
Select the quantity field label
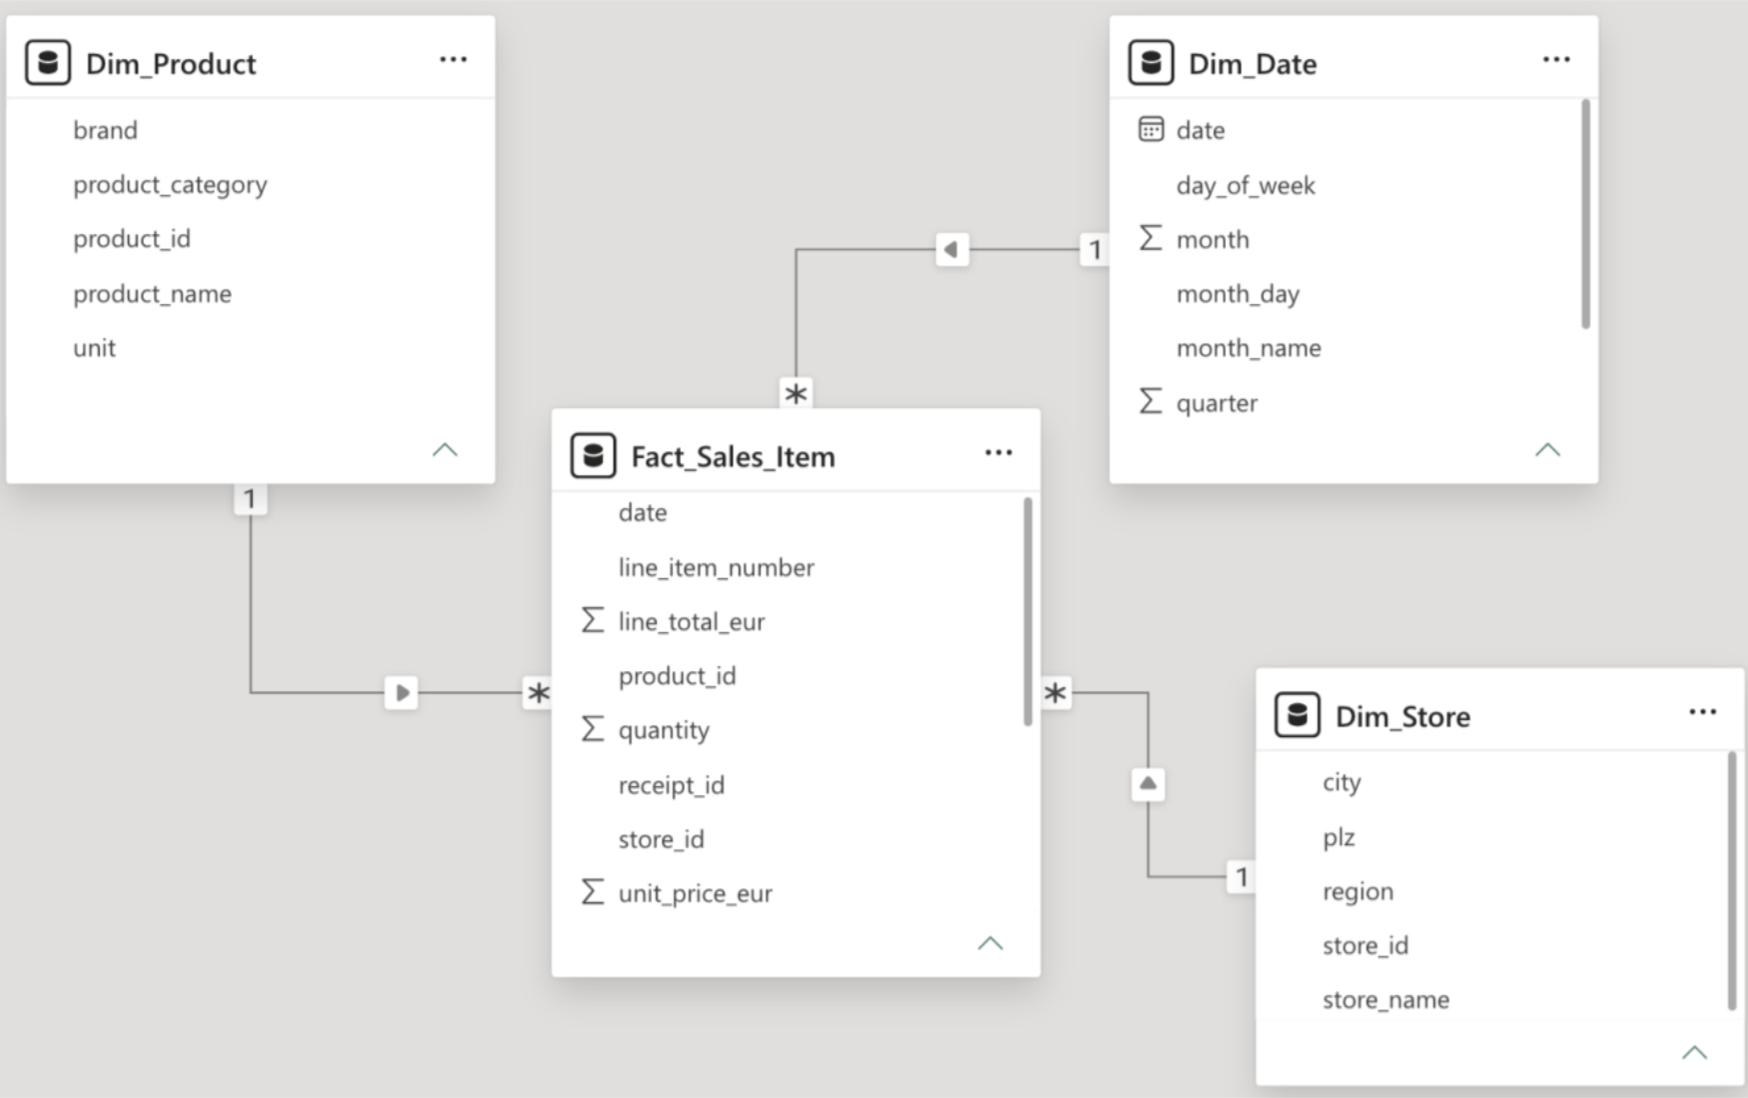click(x=663, y=731)
